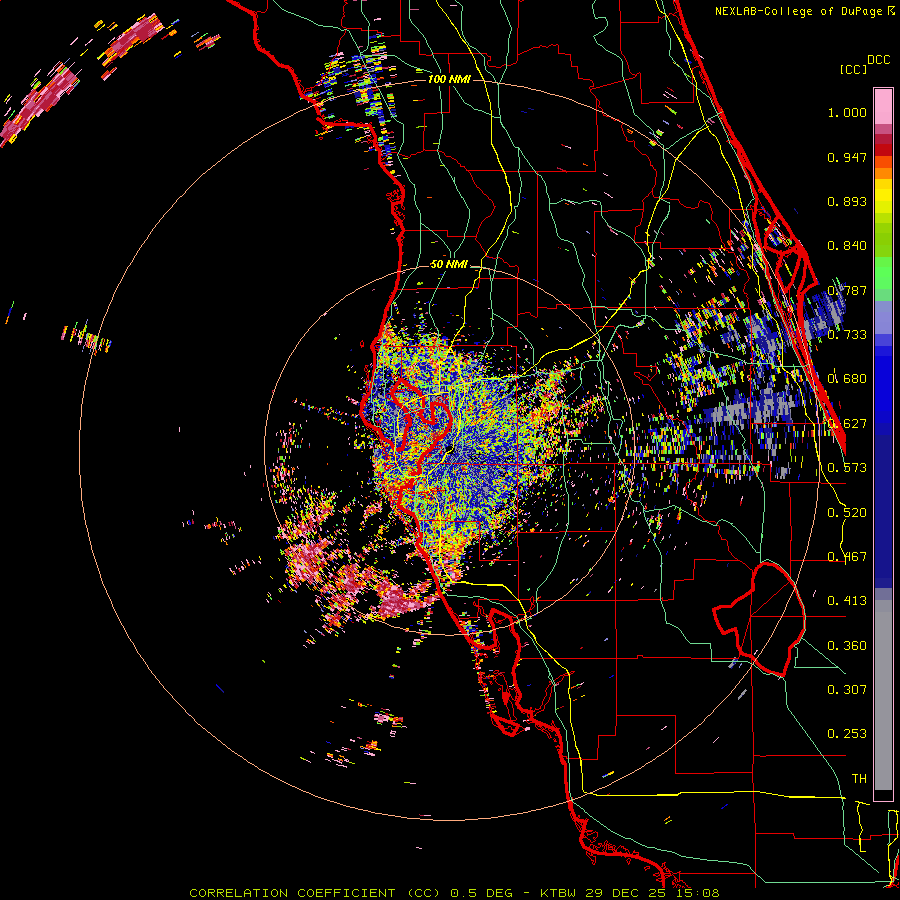Viewport: 900px width, 900px height.
Task: Select the 0.787 legend value
Action: click(x=847, y=290)
